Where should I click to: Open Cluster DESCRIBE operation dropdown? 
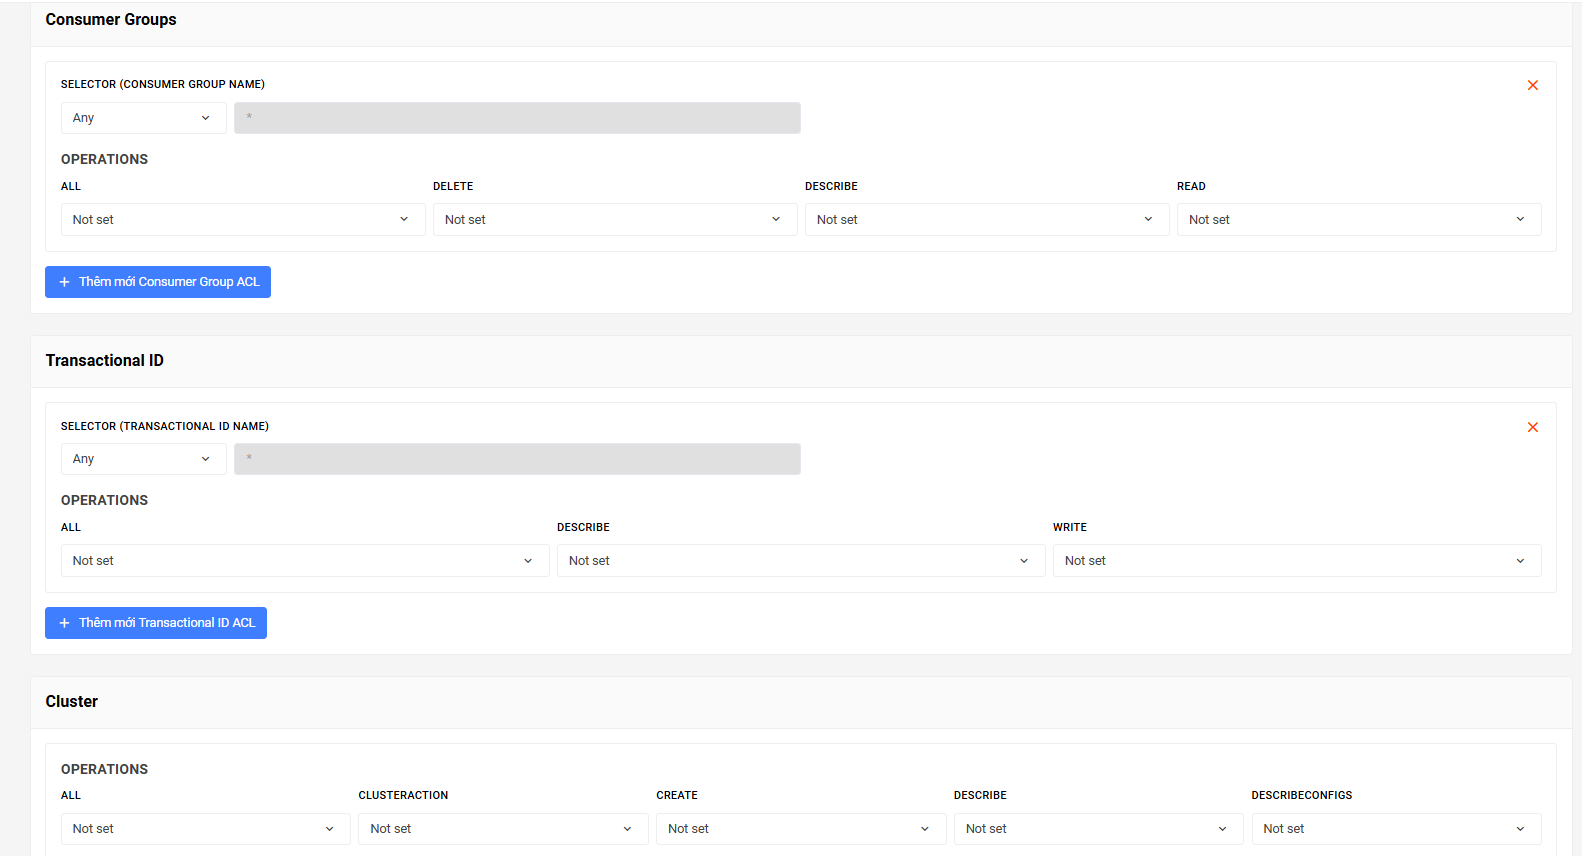click(1099, 829)
